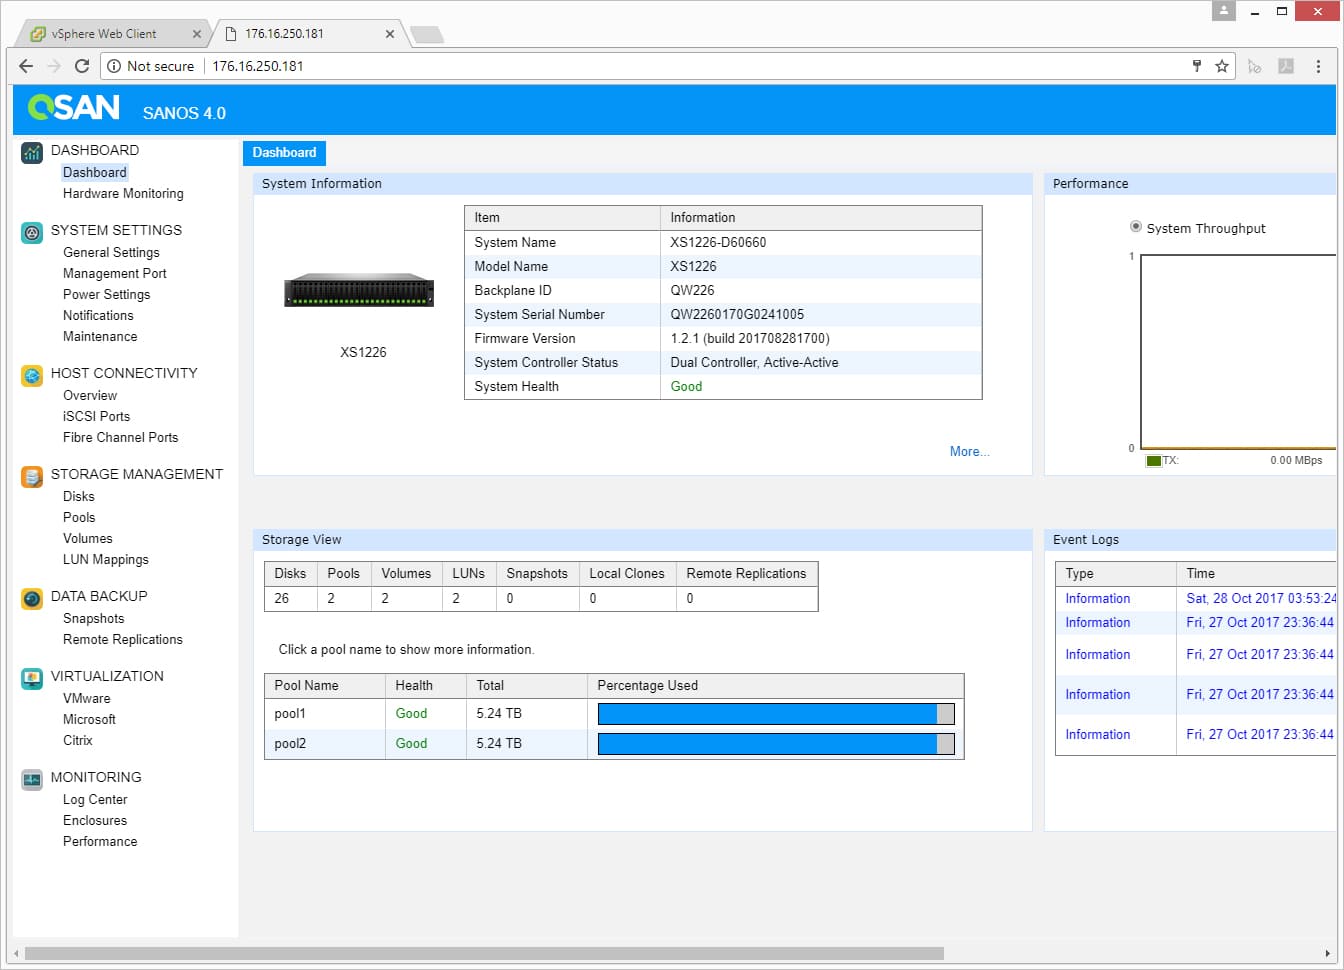Click the Chrome profile user icon

click(x=1223, y=11)
